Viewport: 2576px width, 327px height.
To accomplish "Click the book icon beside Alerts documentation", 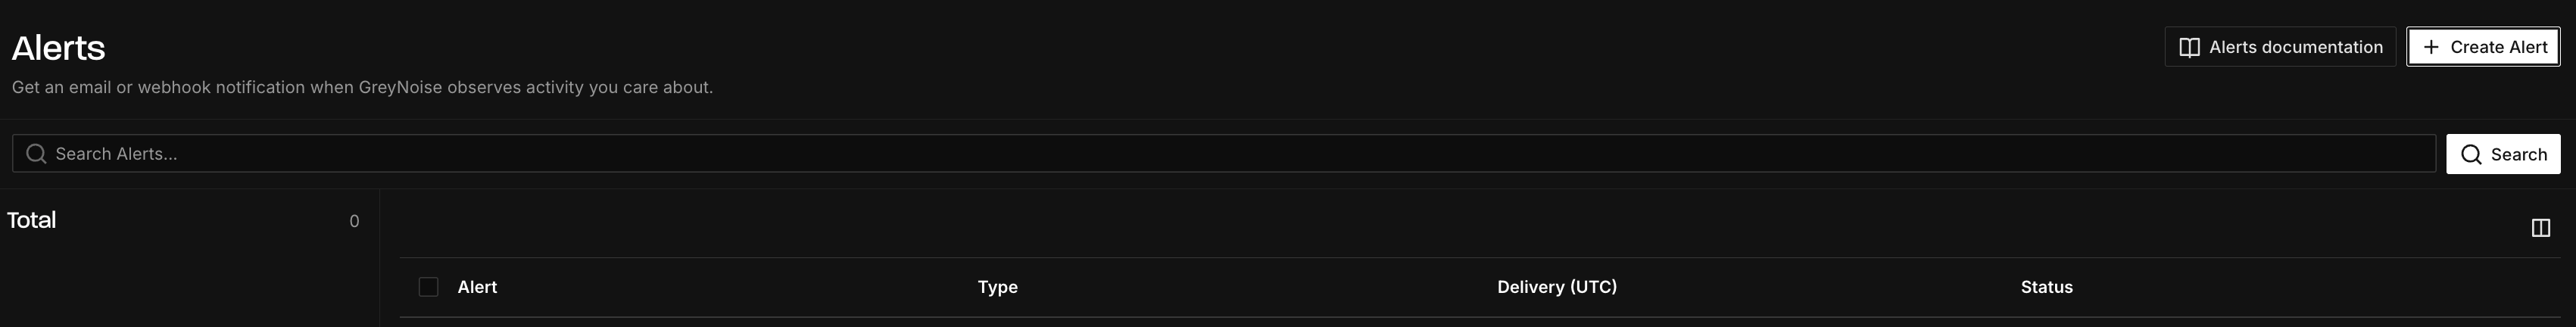I will pos(2189,47).
